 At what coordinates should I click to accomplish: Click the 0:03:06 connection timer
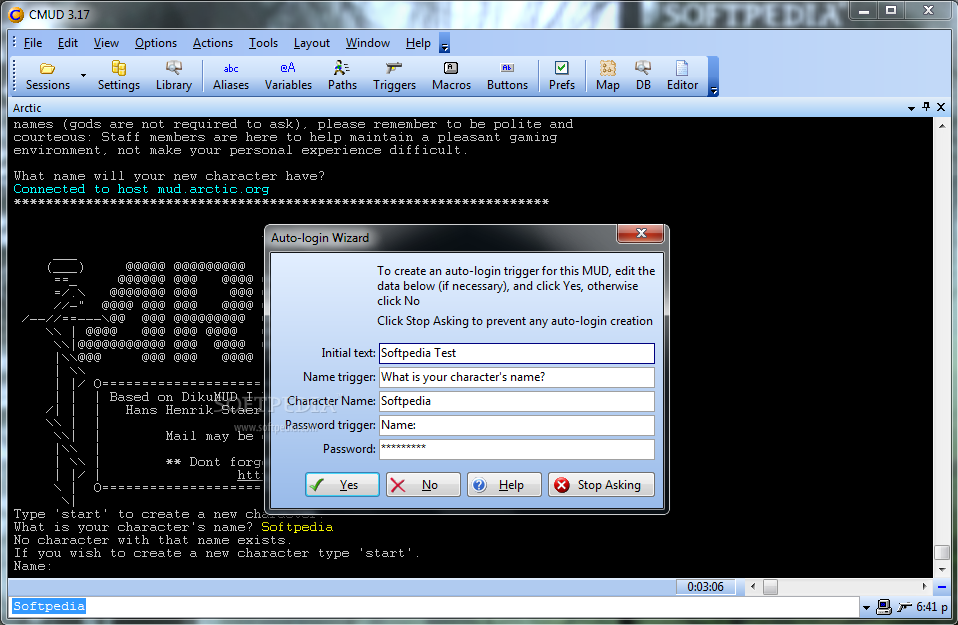705,587
